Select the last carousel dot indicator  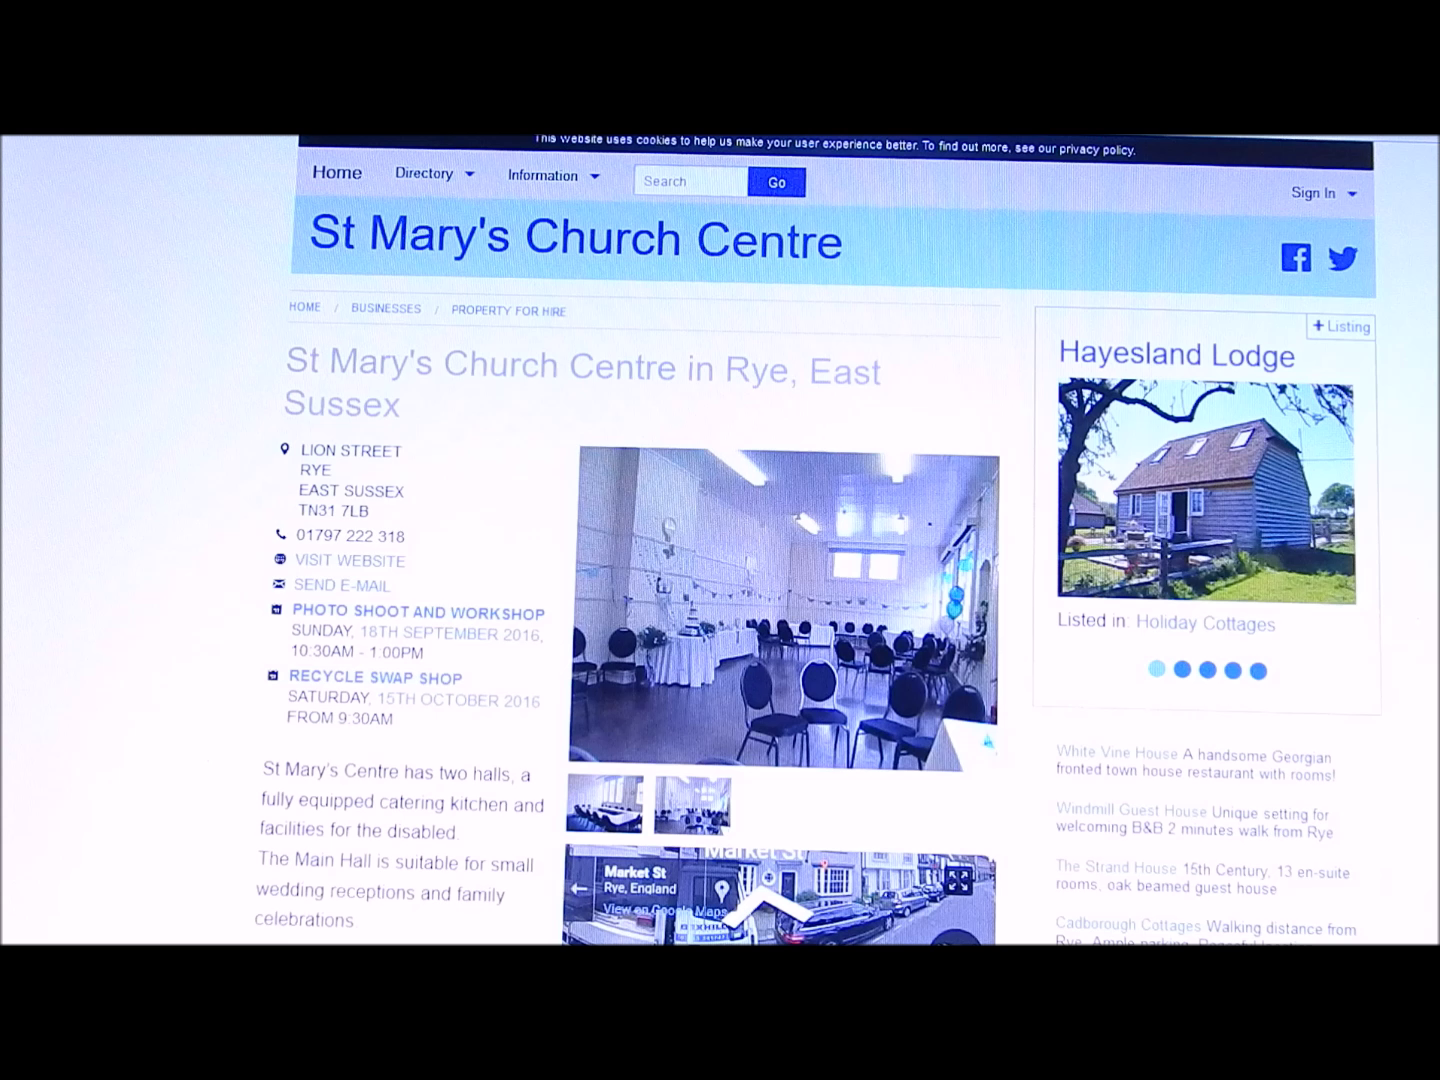(x=1258, y=671)
